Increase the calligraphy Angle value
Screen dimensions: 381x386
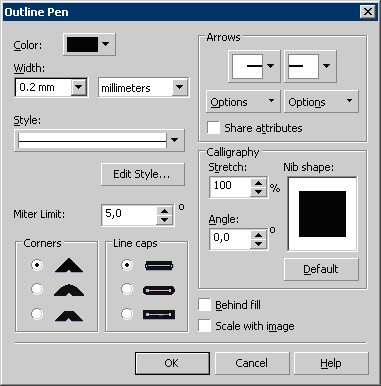click(258, 235)
